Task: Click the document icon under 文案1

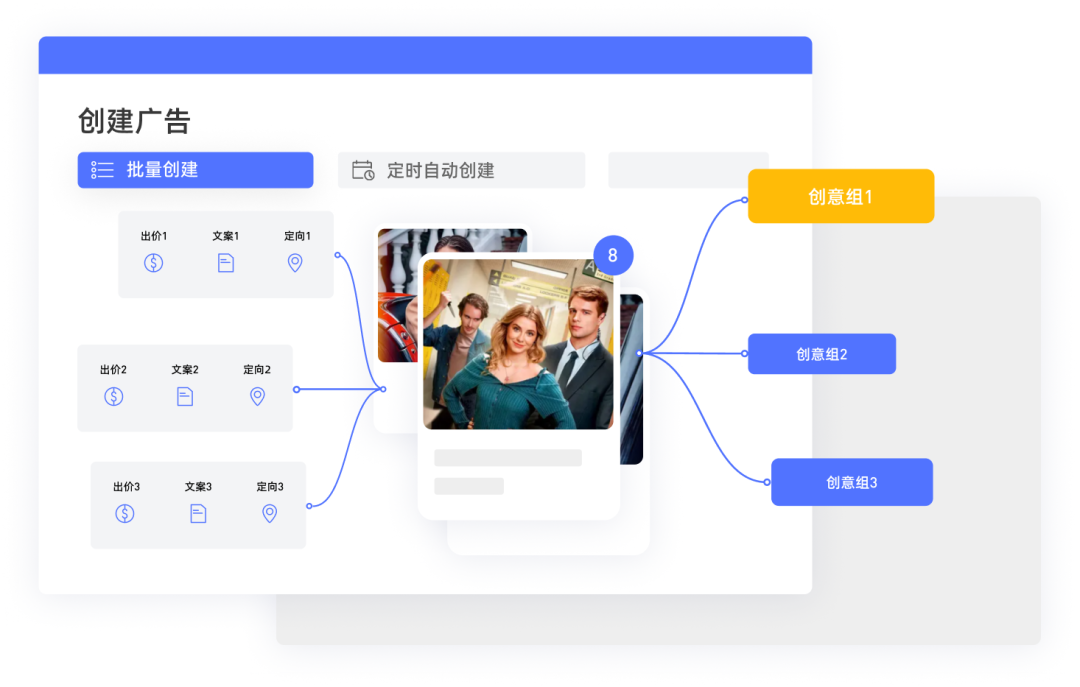Action: [225, 263]
